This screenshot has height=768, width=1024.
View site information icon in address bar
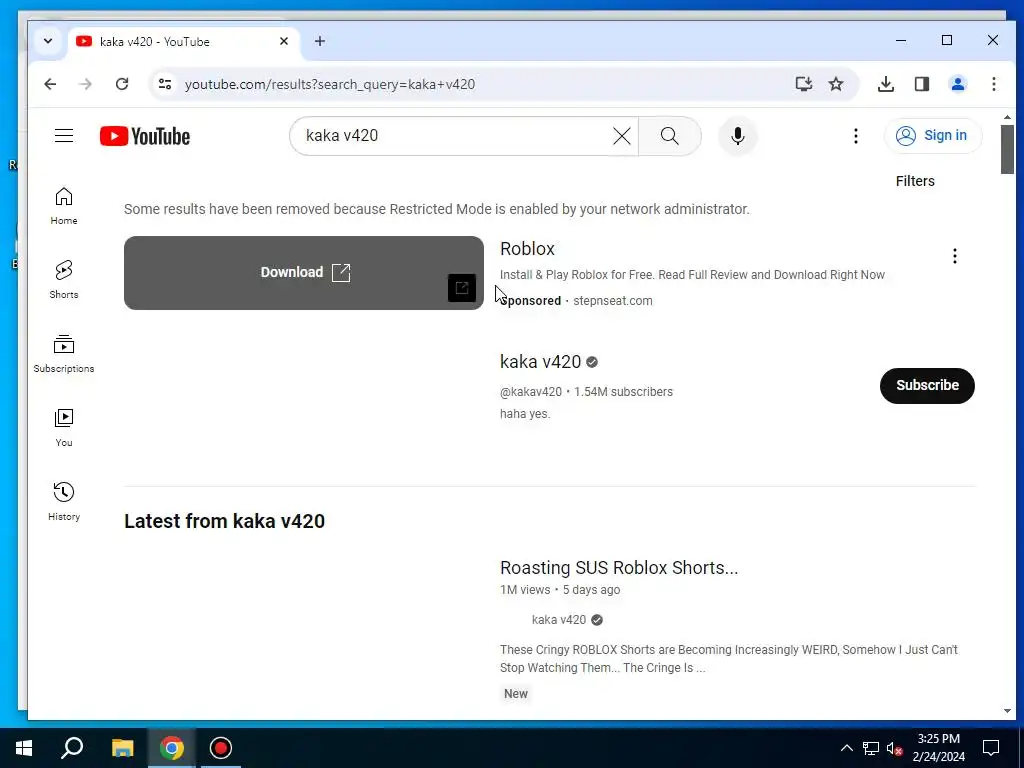coord(165,84)
